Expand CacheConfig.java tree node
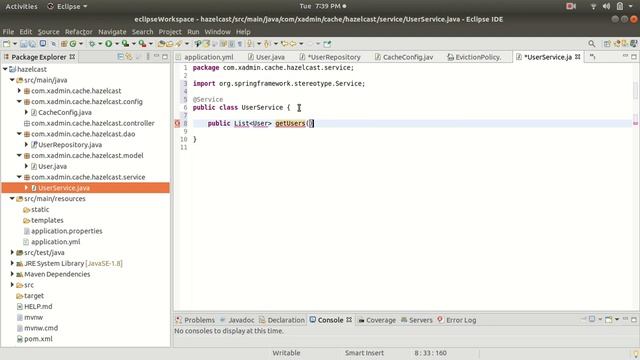 point(27,112)
